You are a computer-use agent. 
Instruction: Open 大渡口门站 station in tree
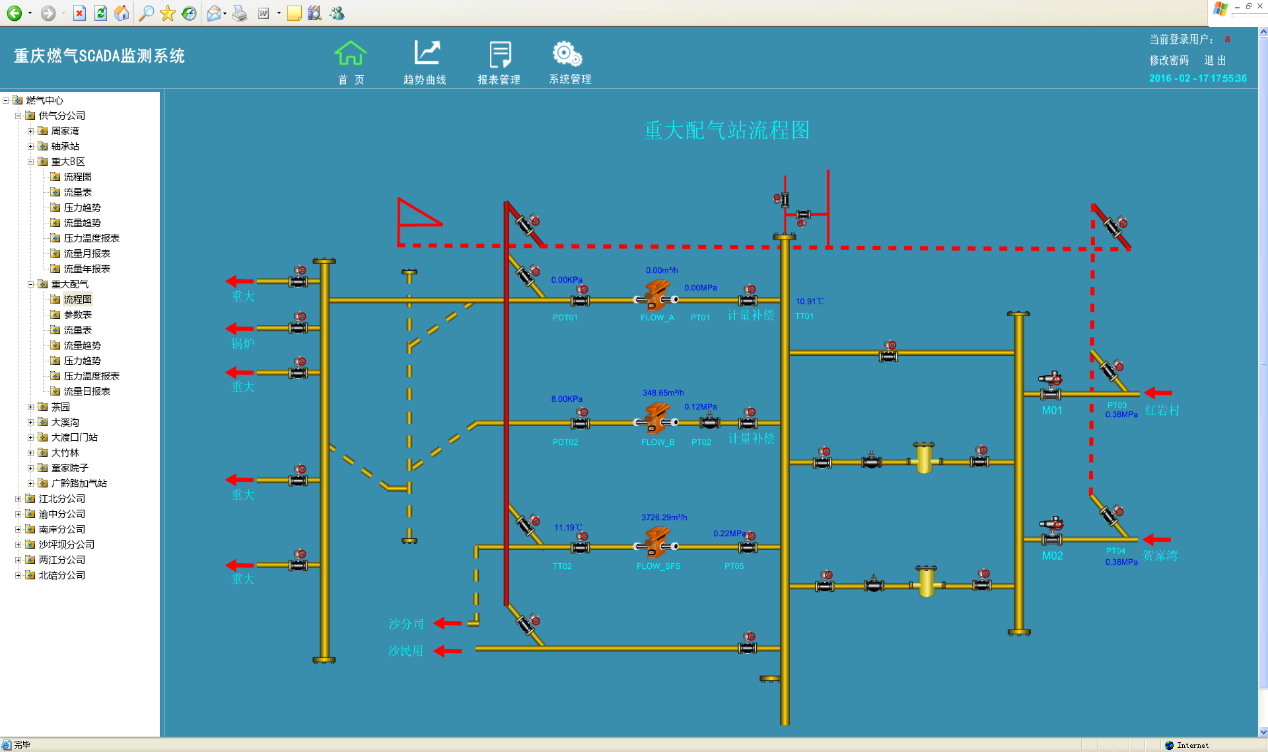click(x=75, y=437)
